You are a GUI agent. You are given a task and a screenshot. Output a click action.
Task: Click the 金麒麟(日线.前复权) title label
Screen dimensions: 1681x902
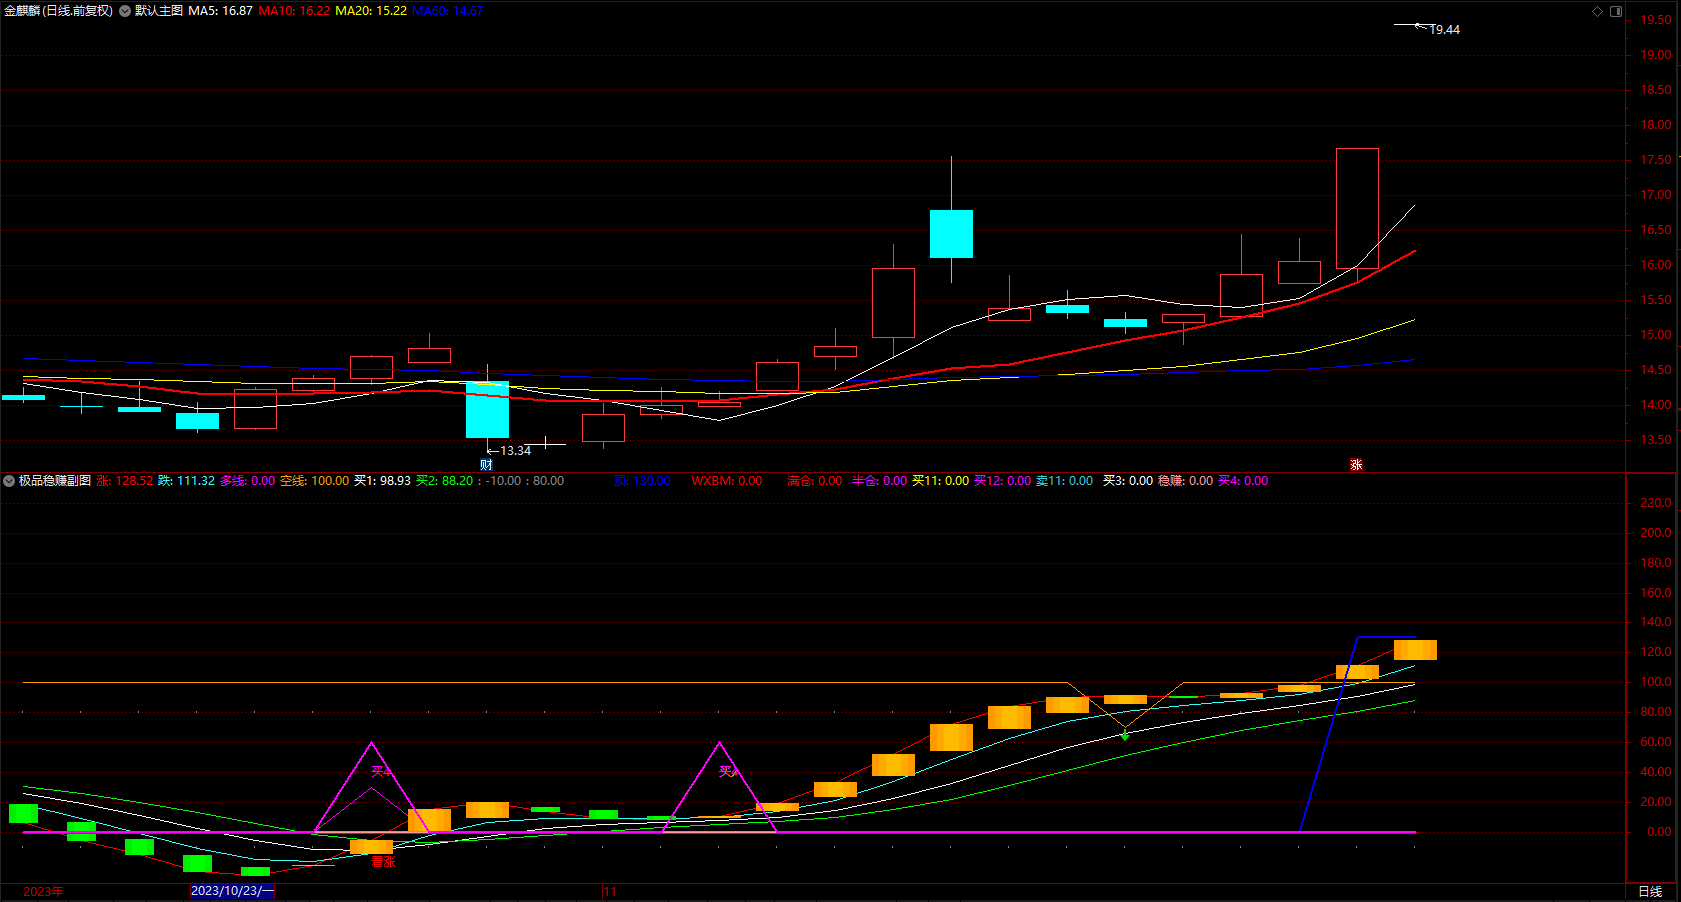click(58, 11)
